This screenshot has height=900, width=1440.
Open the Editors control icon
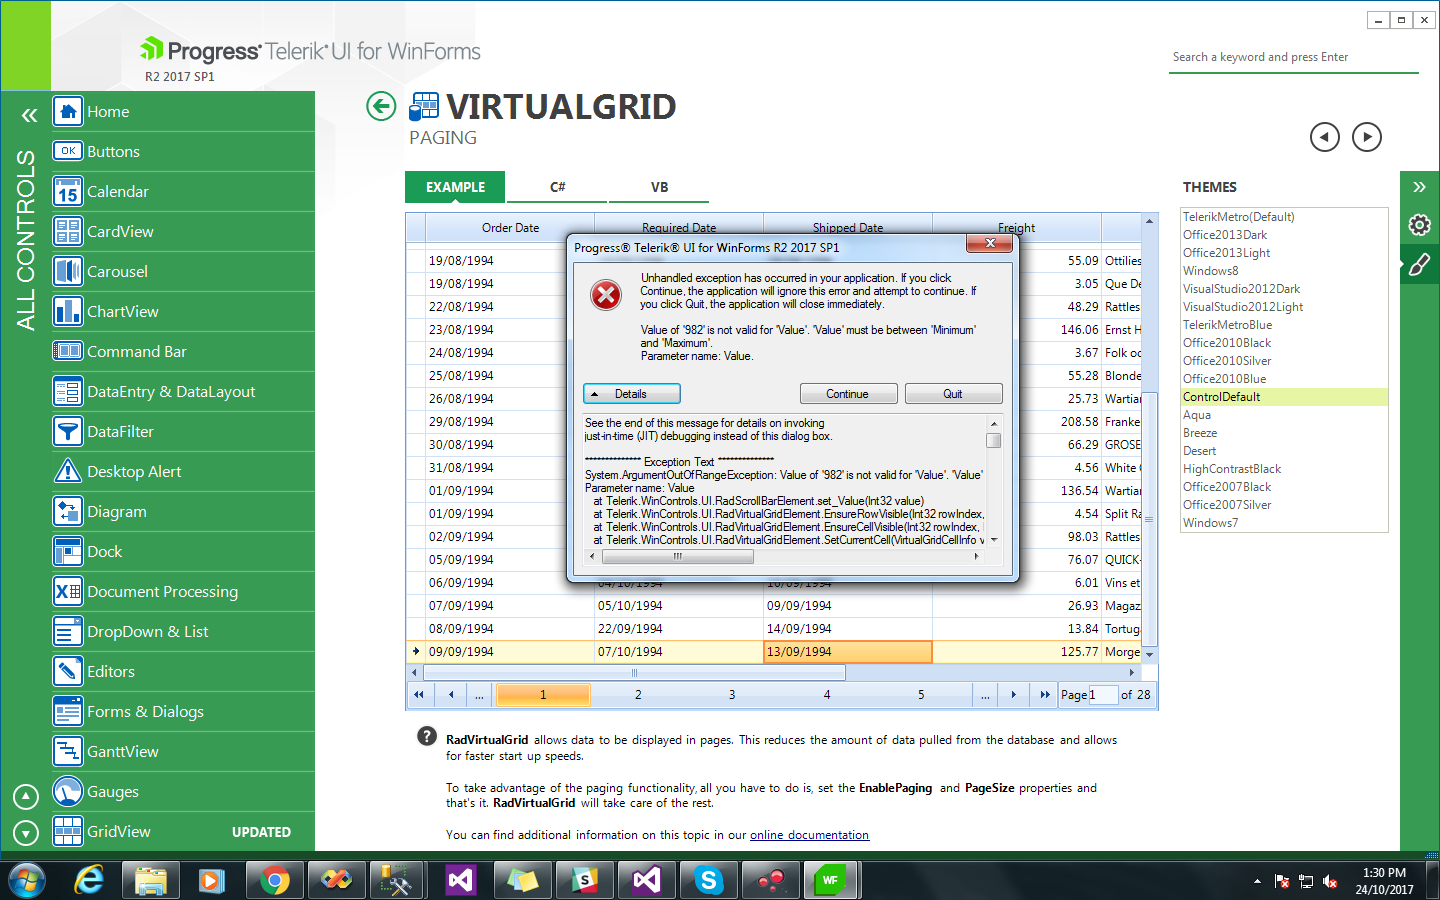pyautogui.click(x=68, y=671)
